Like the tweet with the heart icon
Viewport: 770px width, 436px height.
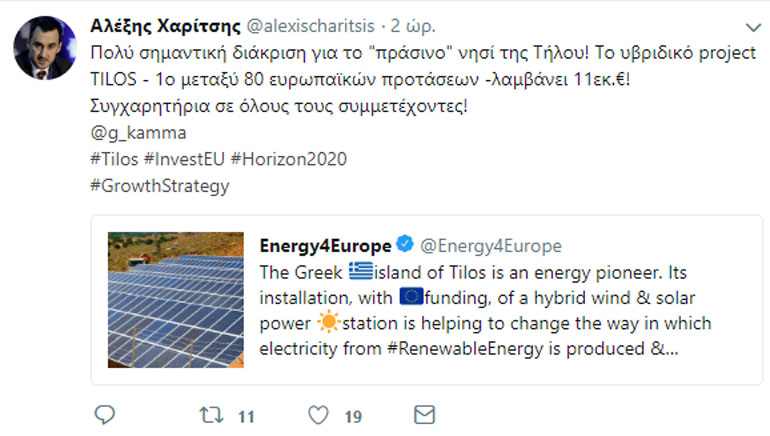point(318,415)
